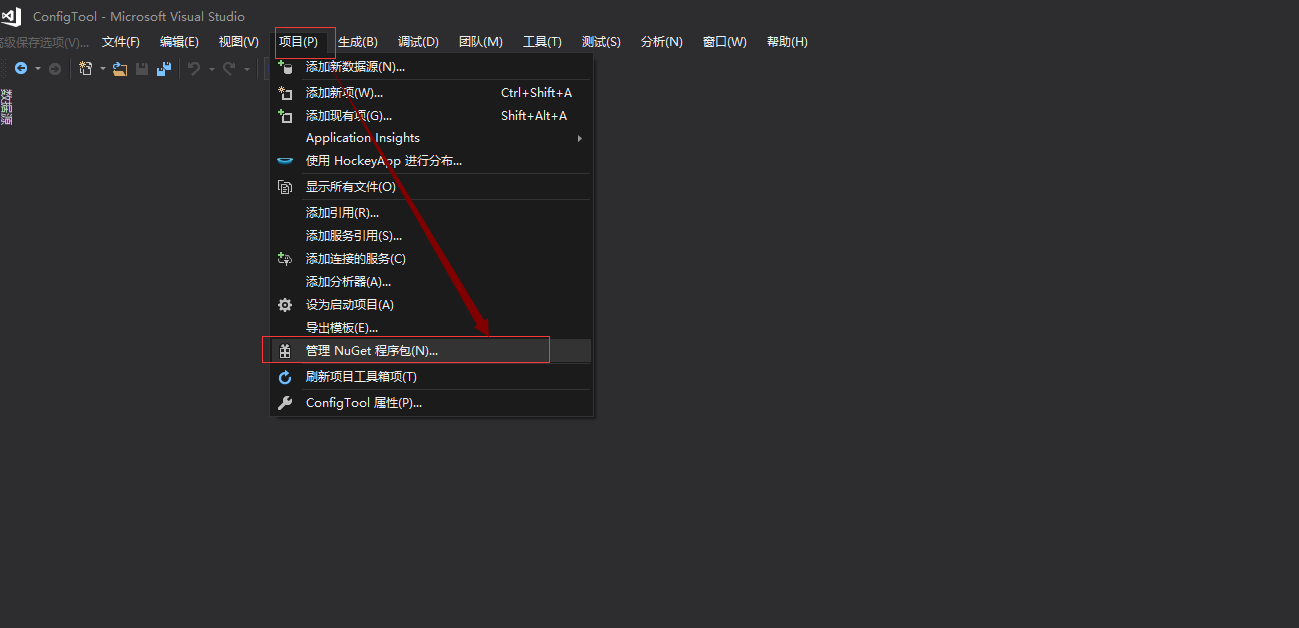Open ConfigTool 属性(P)... entry

pyautogui.click(x=432, y=403)
